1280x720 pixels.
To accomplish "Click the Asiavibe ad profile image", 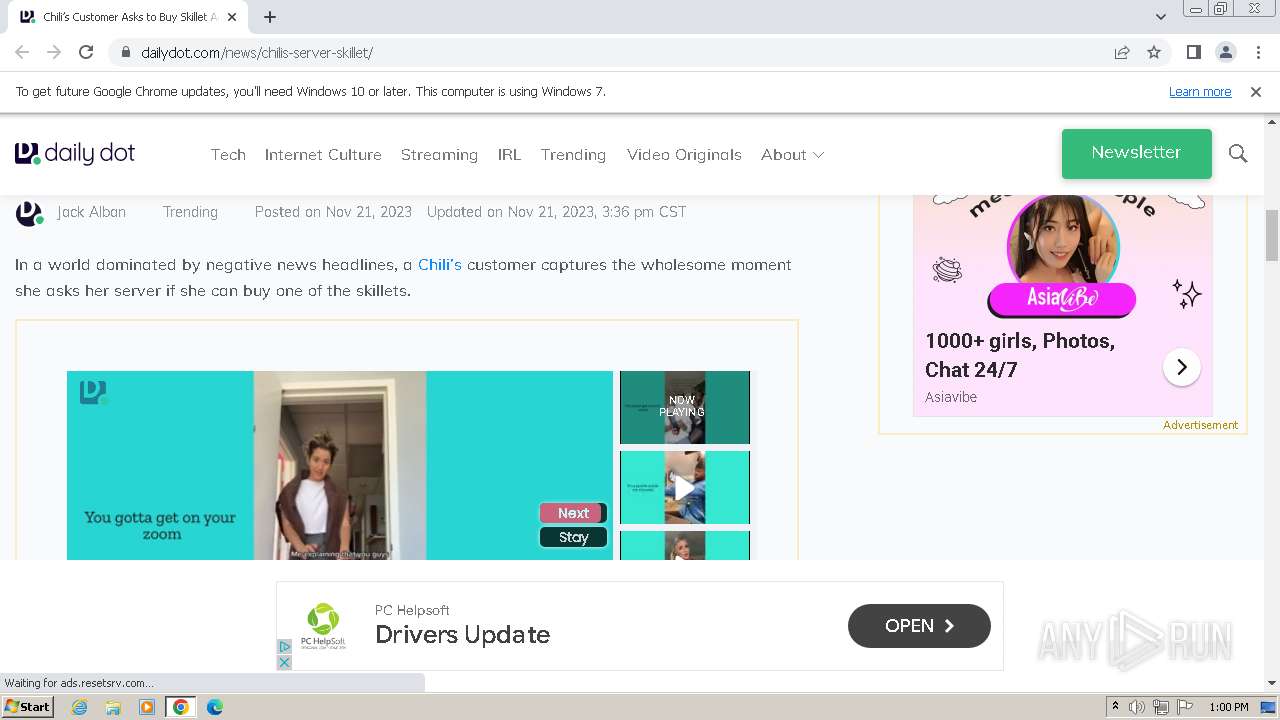I will click(1062, 245).
